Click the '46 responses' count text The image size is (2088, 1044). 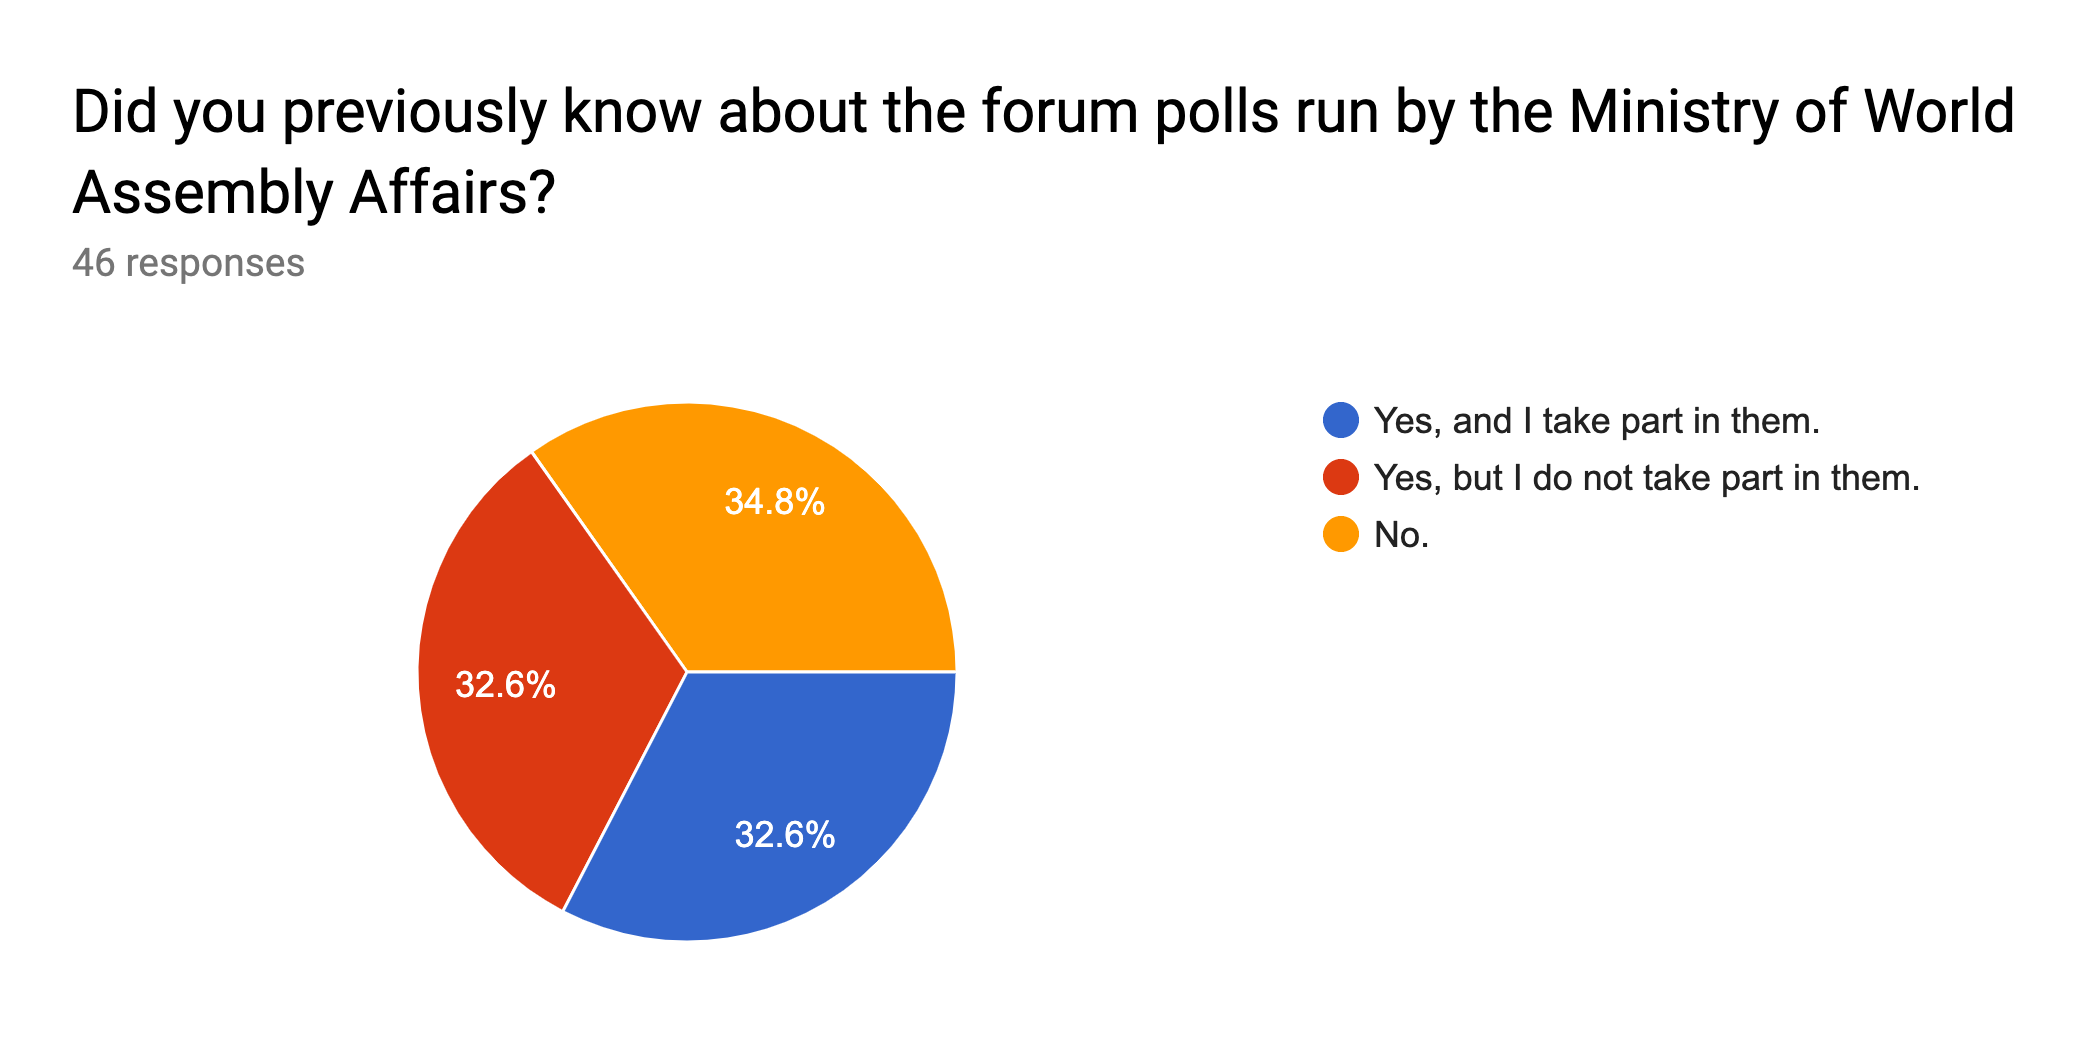click(188, 263)
